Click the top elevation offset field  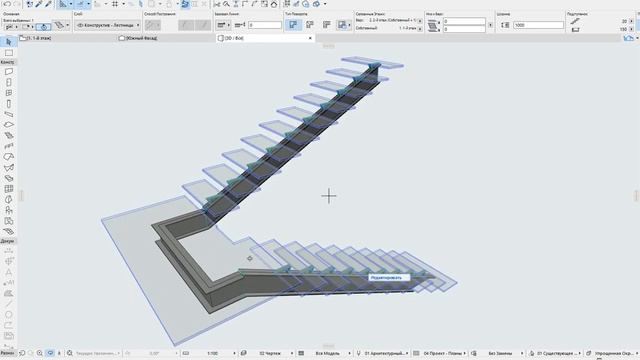pyautogui.click(x=464, y=21)
